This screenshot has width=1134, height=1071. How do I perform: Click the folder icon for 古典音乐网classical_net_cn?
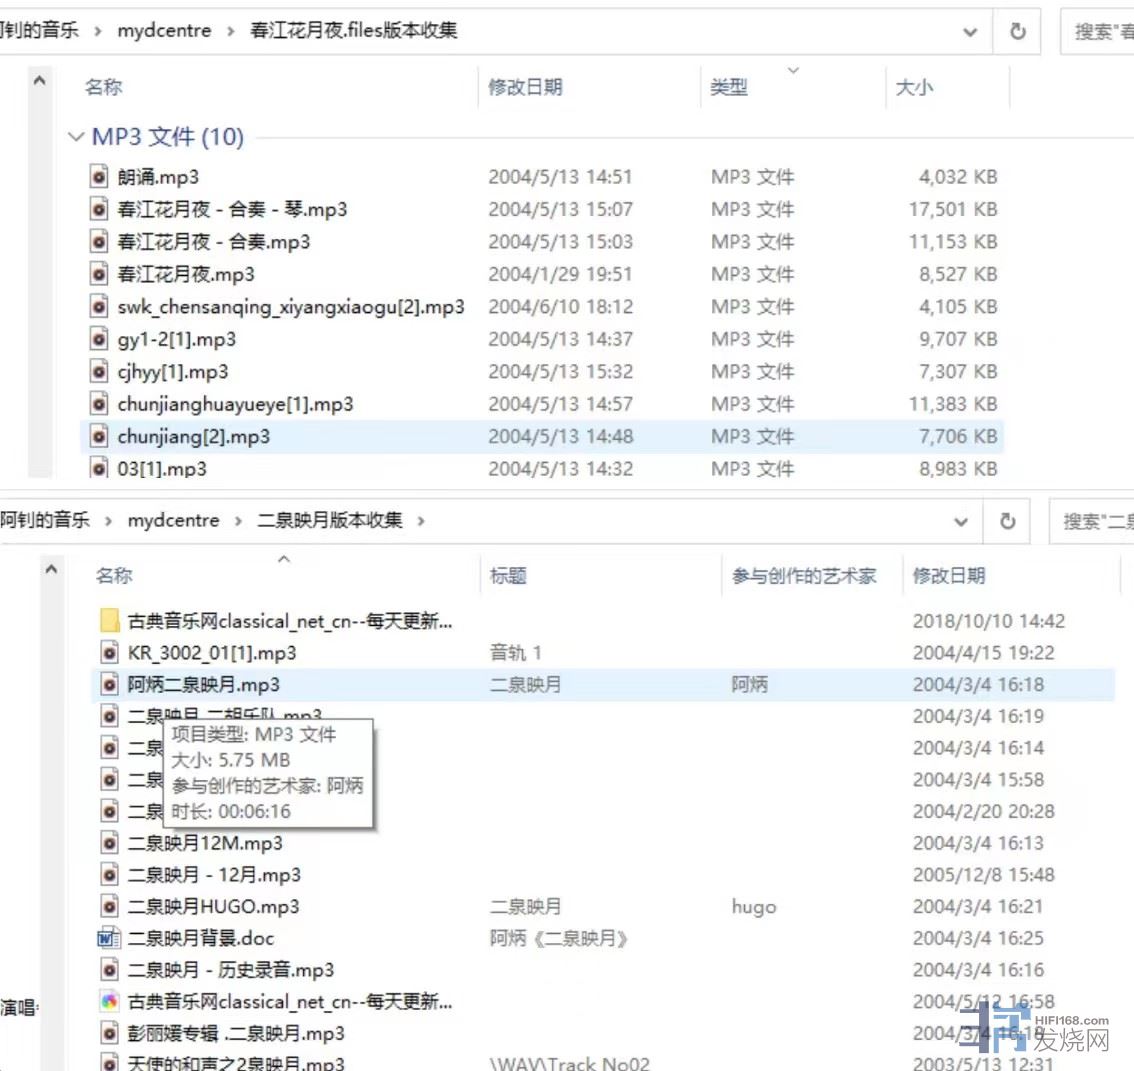[110, 621]
